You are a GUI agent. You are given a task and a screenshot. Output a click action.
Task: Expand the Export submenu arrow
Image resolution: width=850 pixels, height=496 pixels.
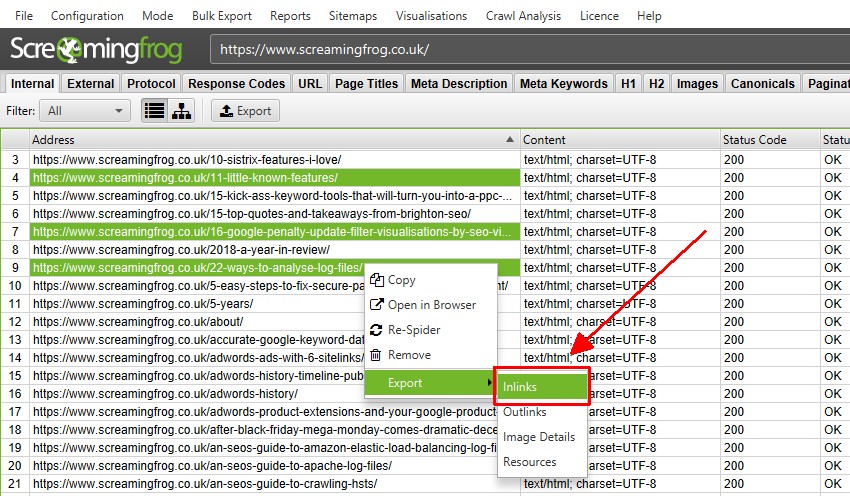(x=490, y=383)
